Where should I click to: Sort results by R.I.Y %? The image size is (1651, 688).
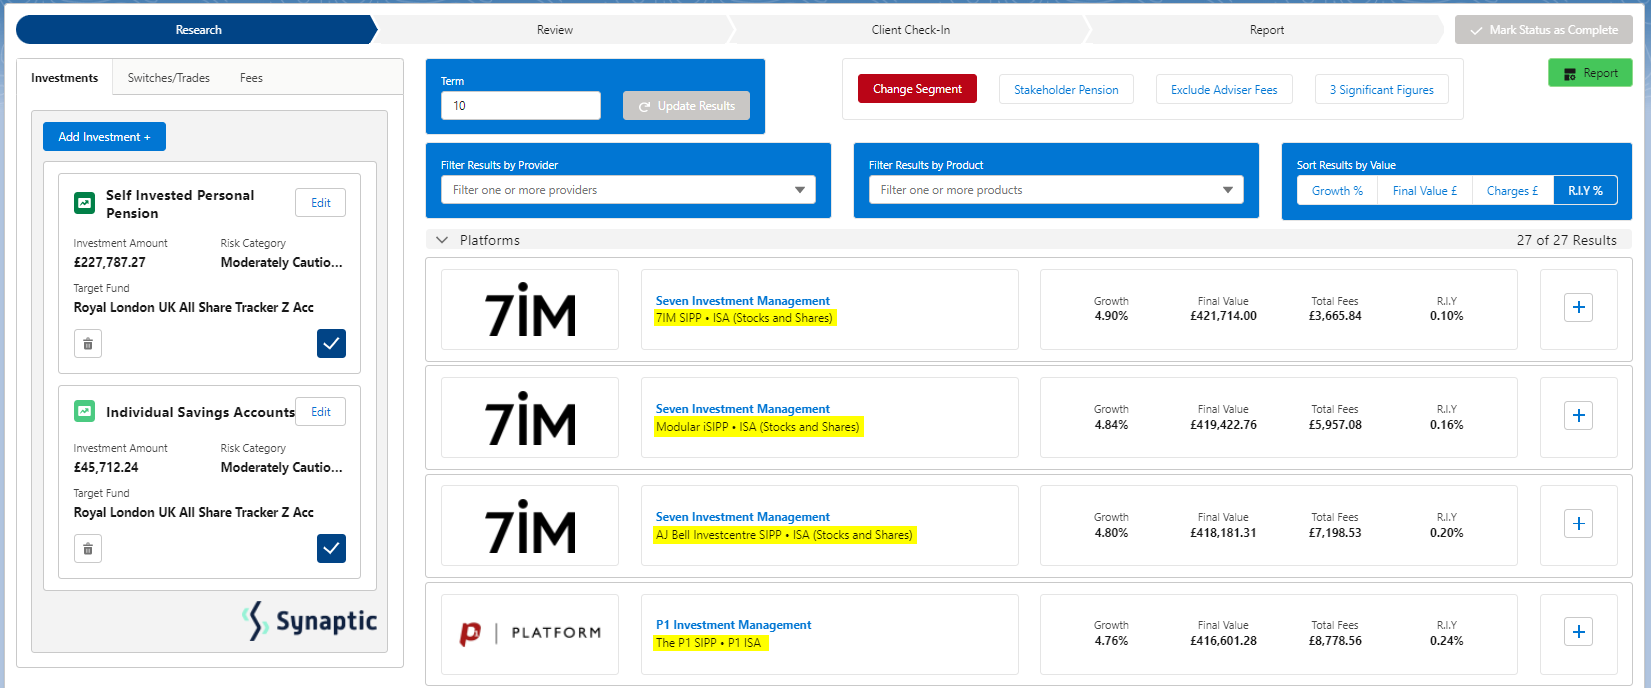(x=1585, y=190)
